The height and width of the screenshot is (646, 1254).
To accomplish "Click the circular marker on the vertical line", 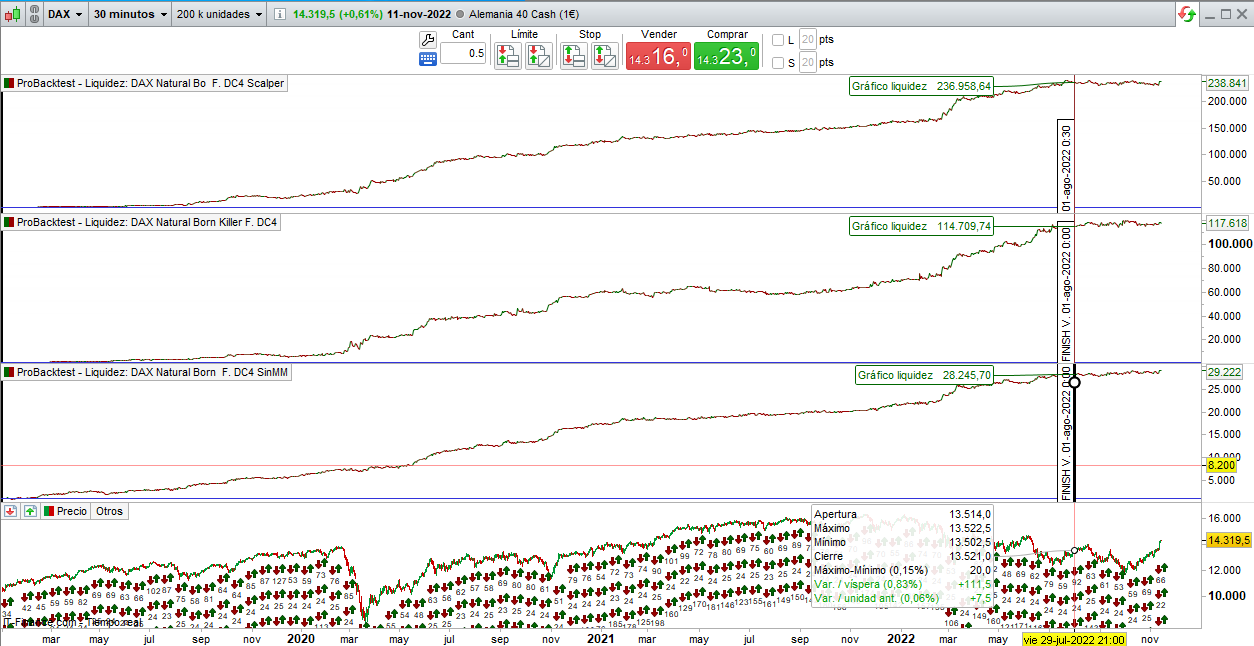I will pyautogui.click(x=1074, y=382).
